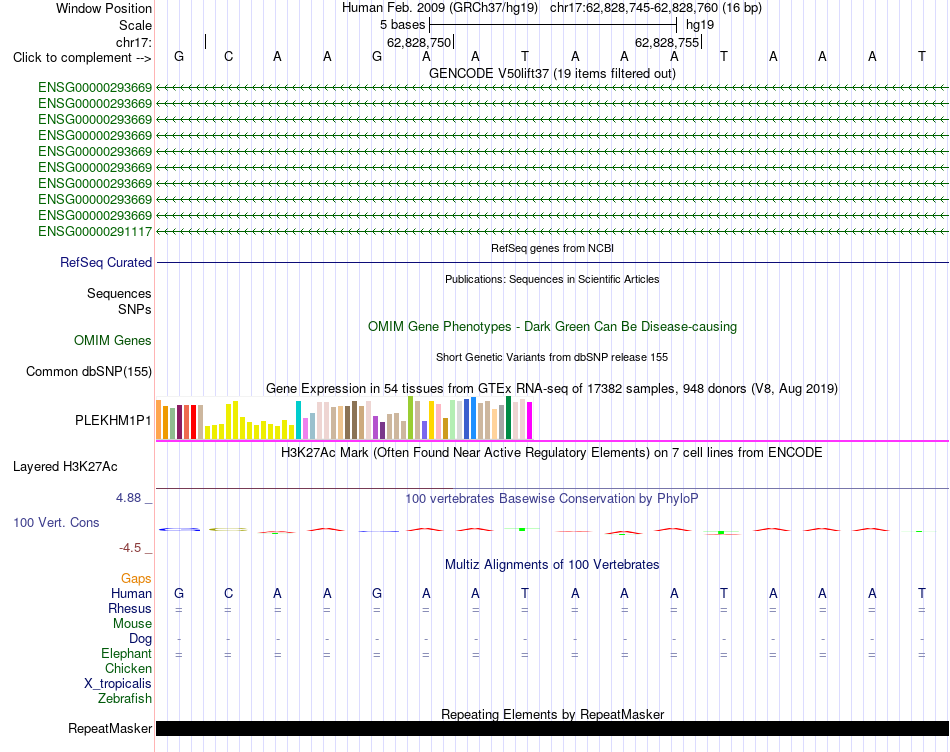This screenshot has width=950, height=752.
Task: Click the 62,828,750 position marker
Action: (x=419, y=42)
